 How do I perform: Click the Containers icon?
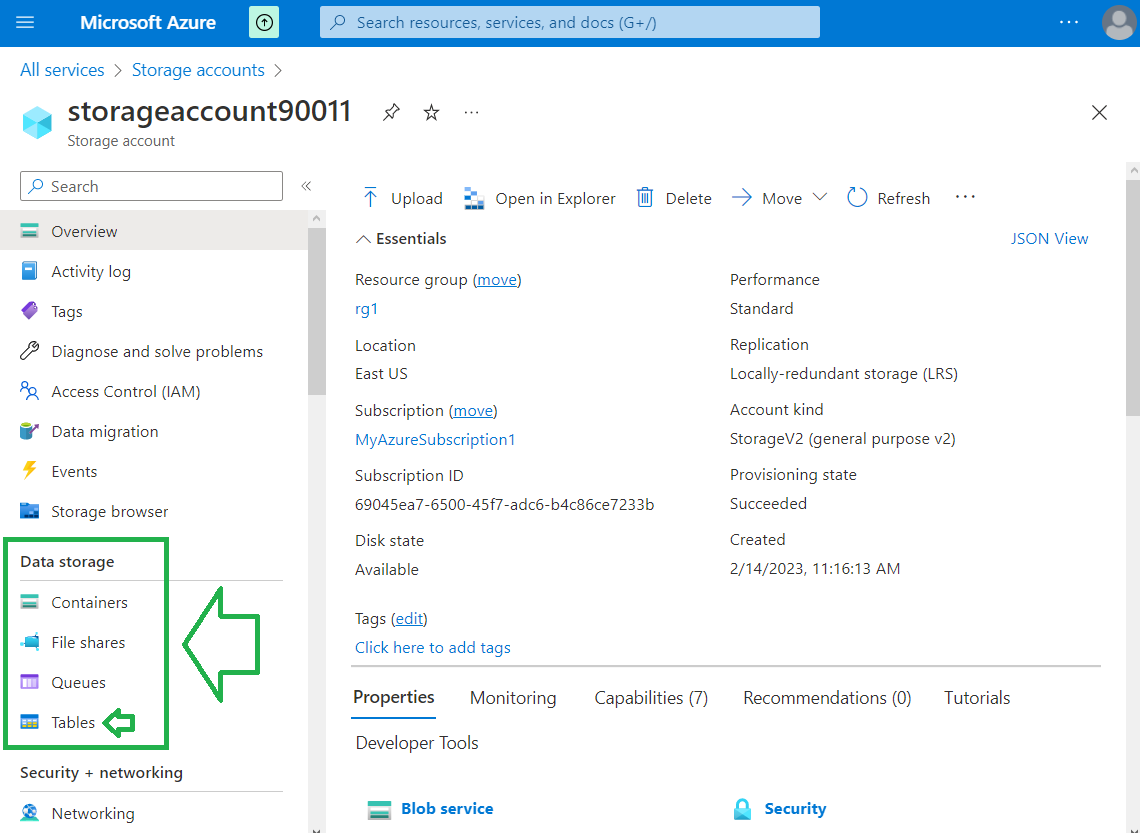[x=30, y=602]
